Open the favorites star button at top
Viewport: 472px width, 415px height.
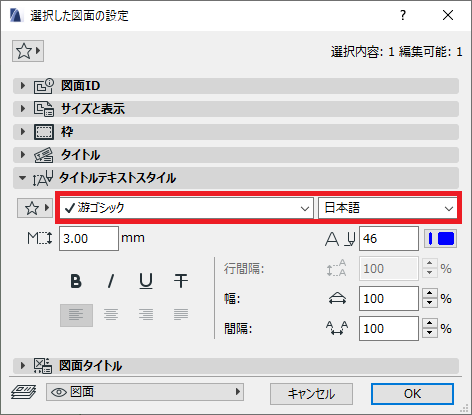28,51
